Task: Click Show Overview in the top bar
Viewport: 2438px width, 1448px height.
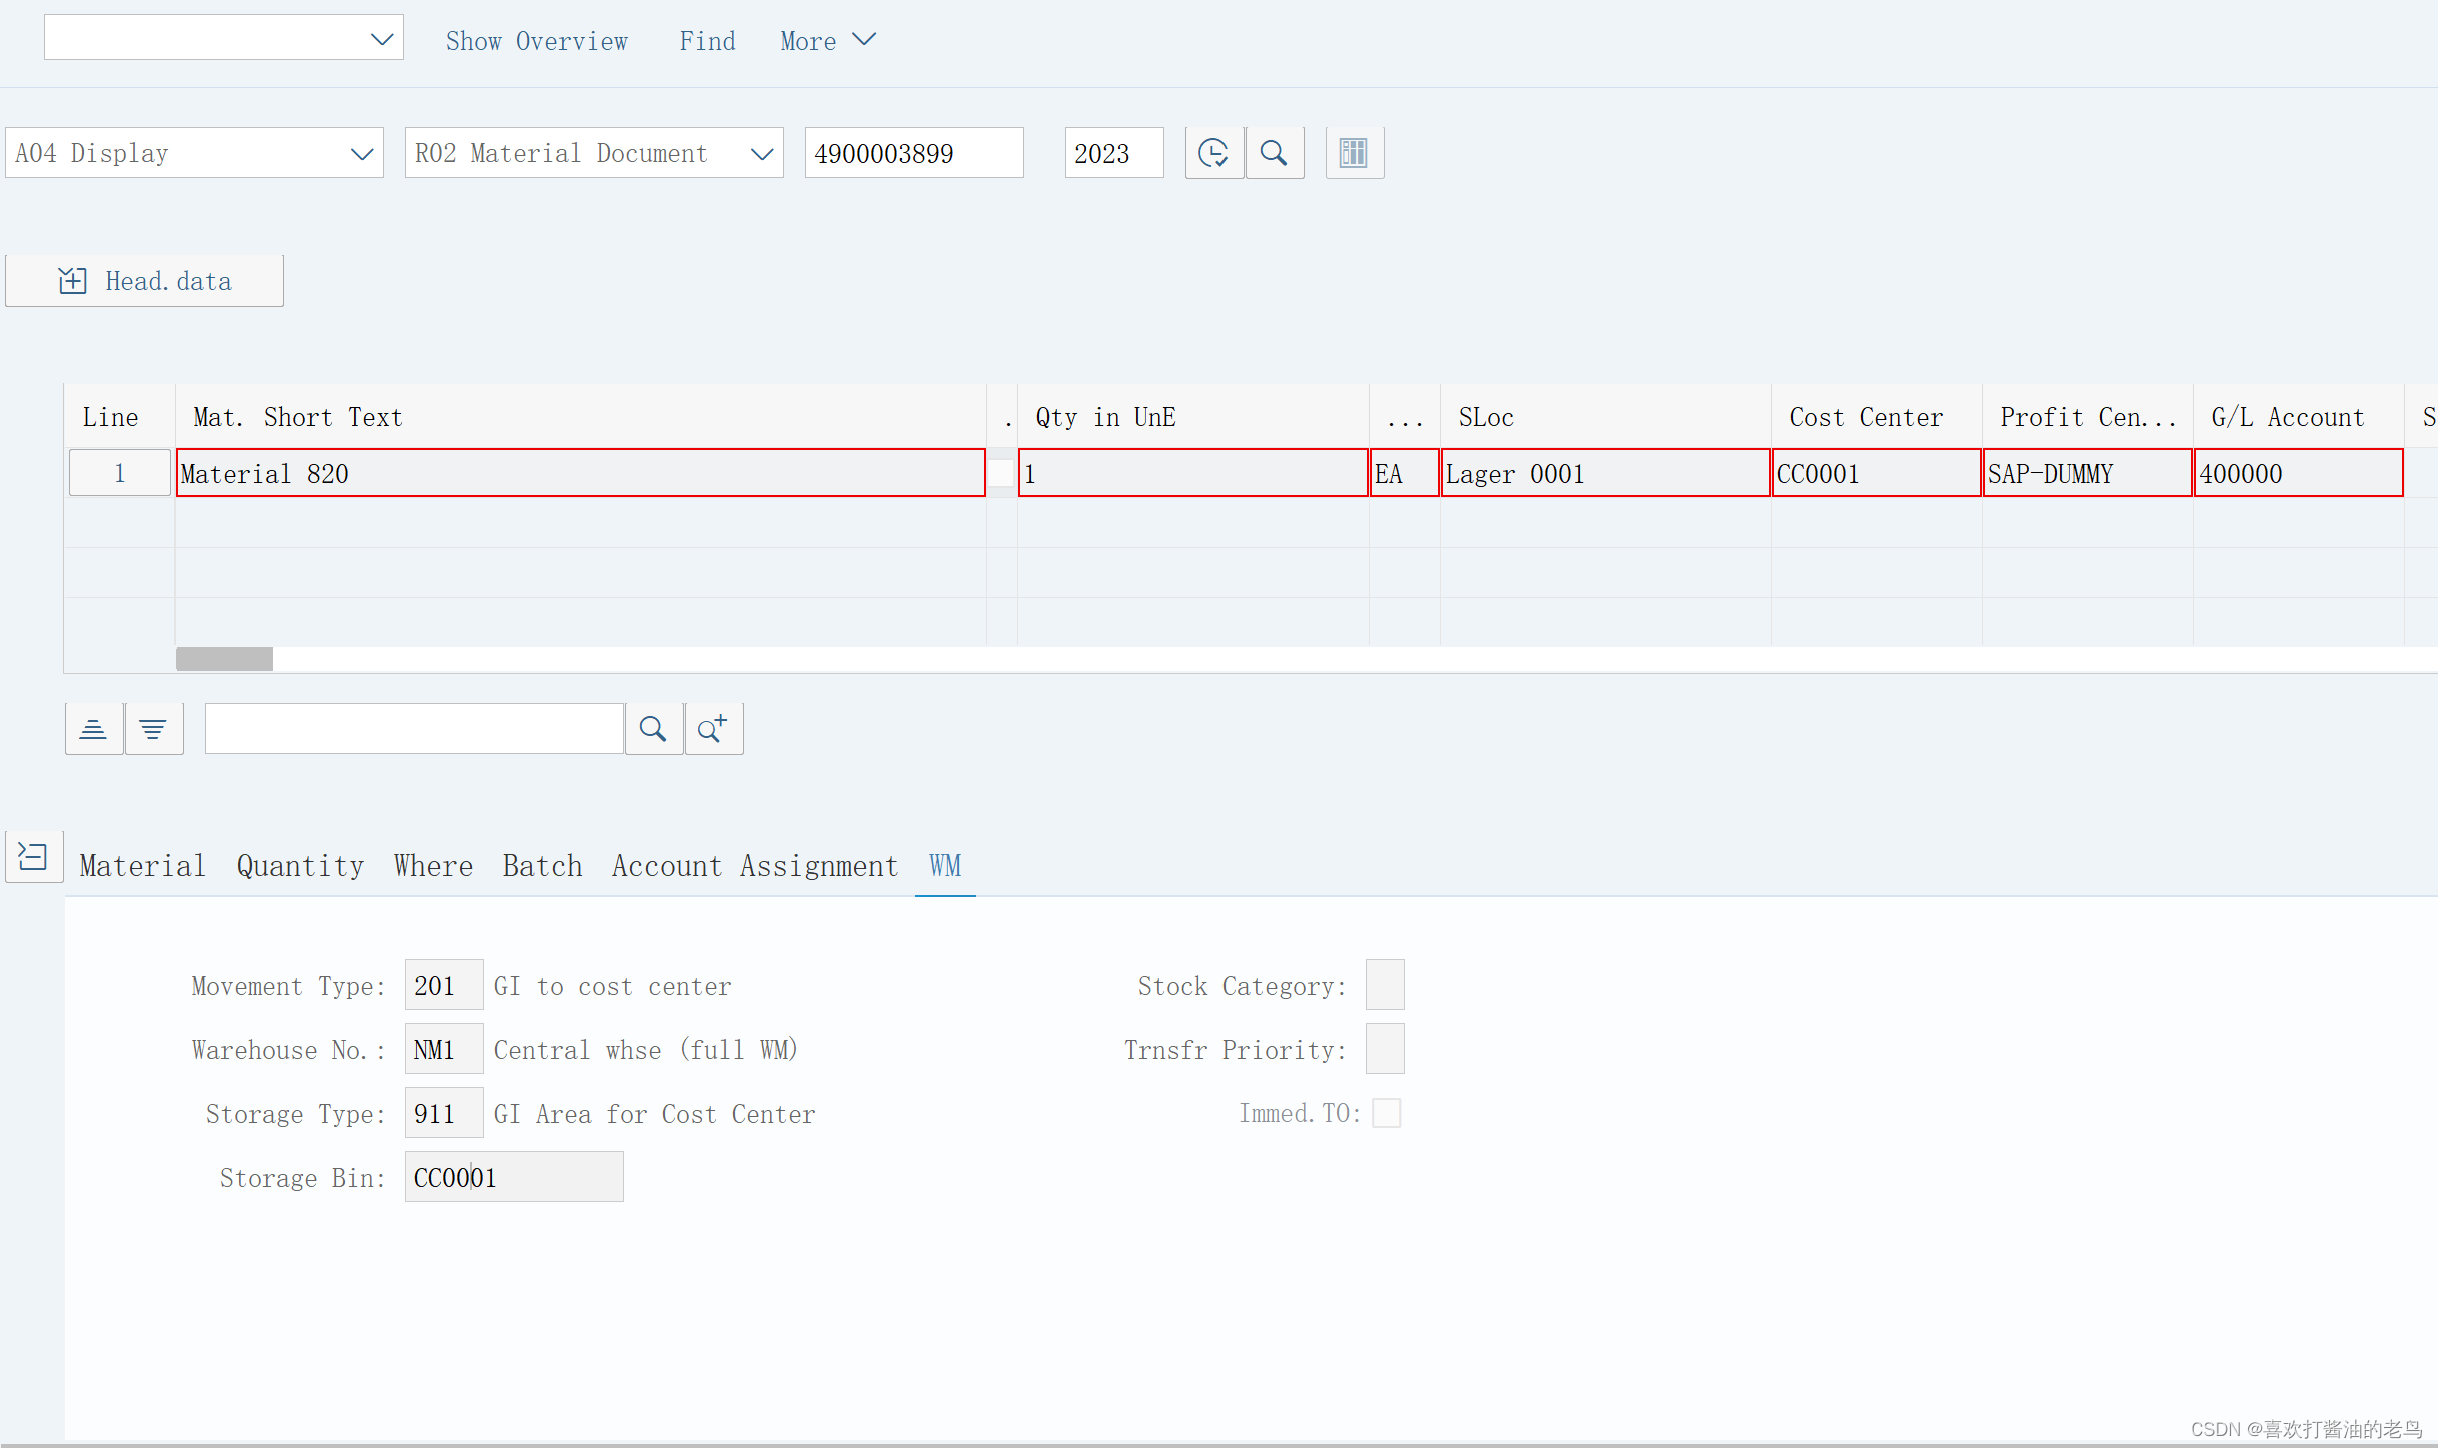Action: pos(537,41)
